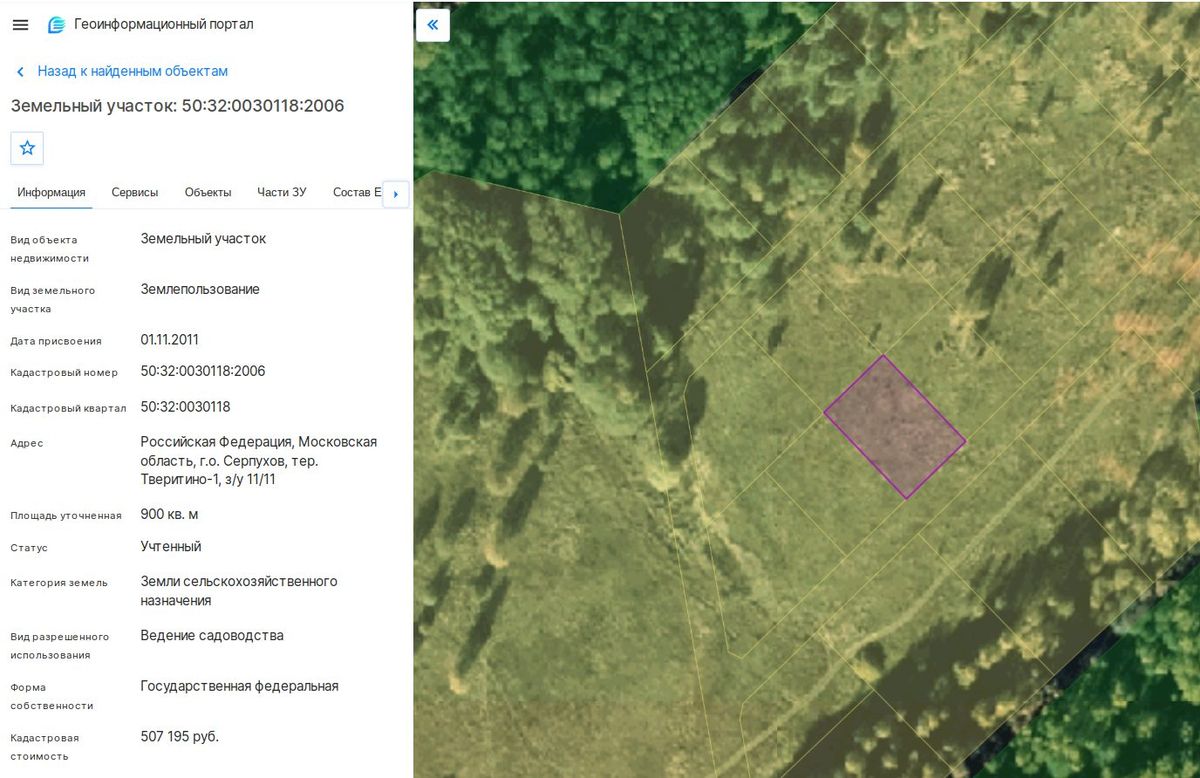Click the Геоинформационный портал title

164,24
